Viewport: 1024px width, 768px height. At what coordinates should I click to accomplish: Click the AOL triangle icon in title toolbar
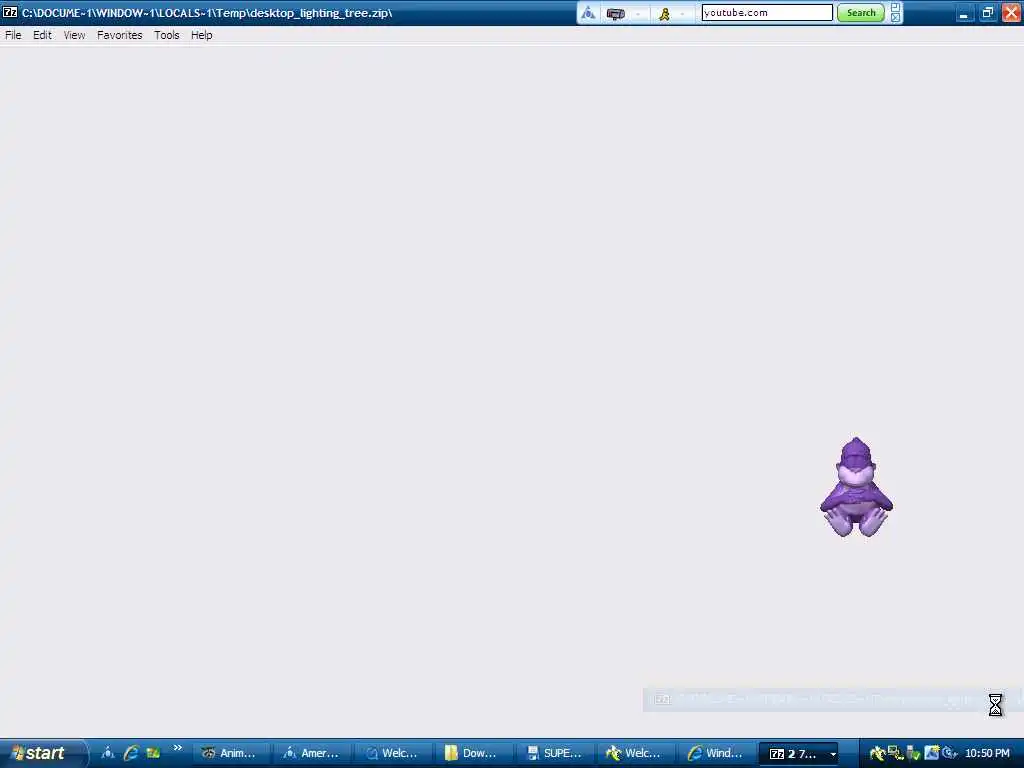[588, 13]
